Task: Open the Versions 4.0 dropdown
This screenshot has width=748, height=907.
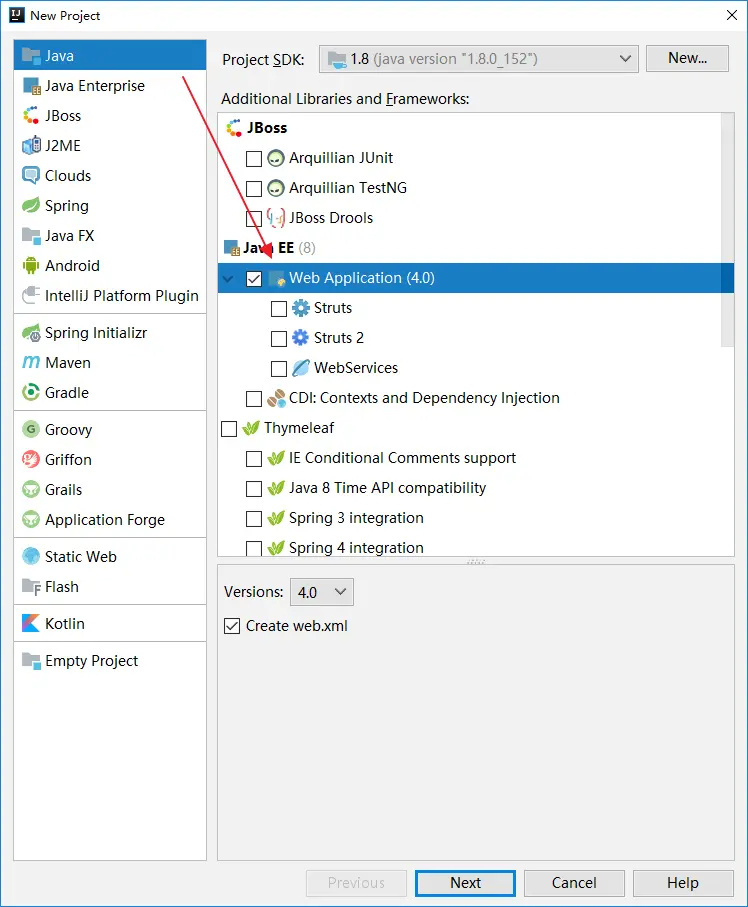Action: tap(322, 592)
